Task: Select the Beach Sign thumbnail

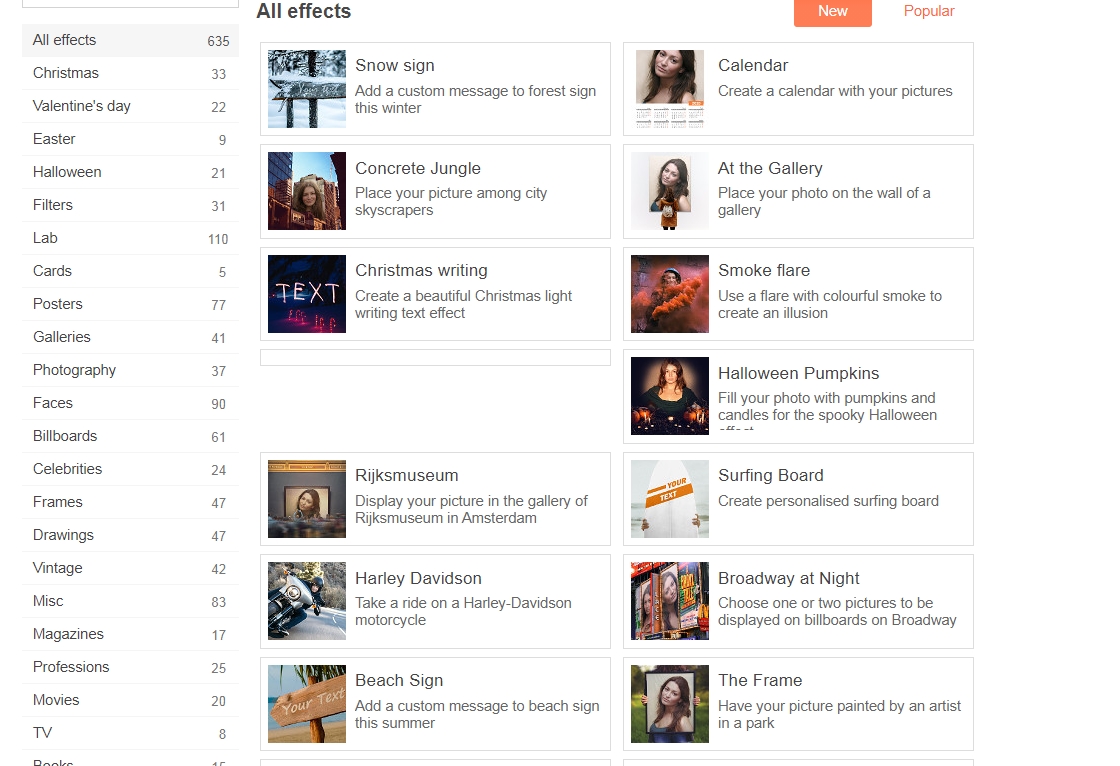Action: pos(307,704)
